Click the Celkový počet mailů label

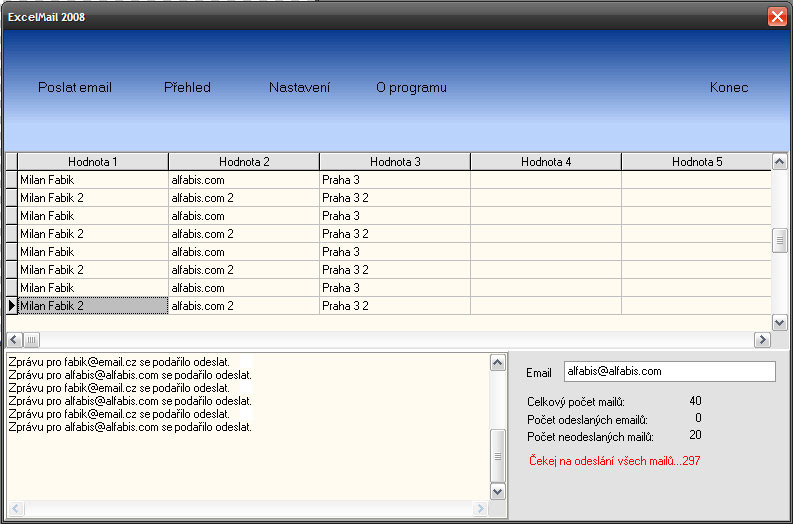point(576,402)
